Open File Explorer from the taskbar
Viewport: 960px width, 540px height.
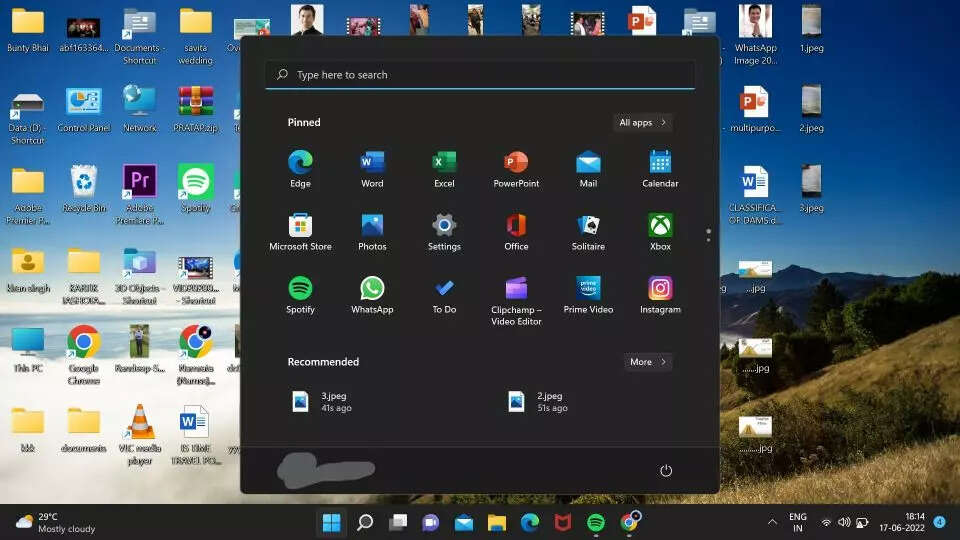coord(497,522)
